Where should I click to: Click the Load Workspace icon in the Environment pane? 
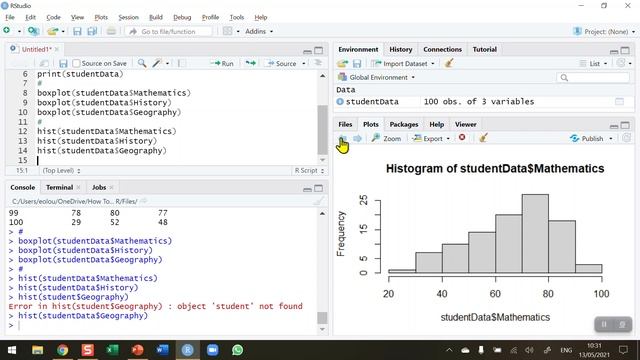[342, 63]
